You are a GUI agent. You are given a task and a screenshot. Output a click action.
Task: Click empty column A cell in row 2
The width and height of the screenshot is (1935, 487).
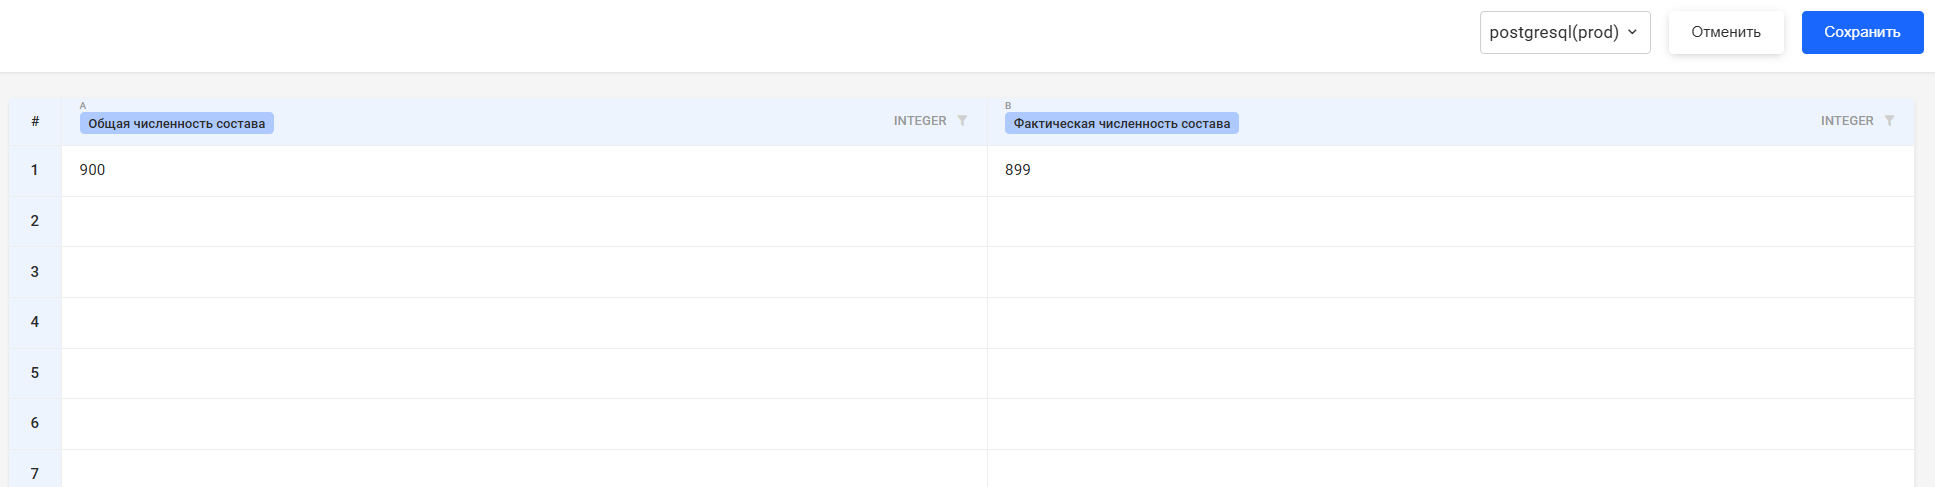point(524,221)
